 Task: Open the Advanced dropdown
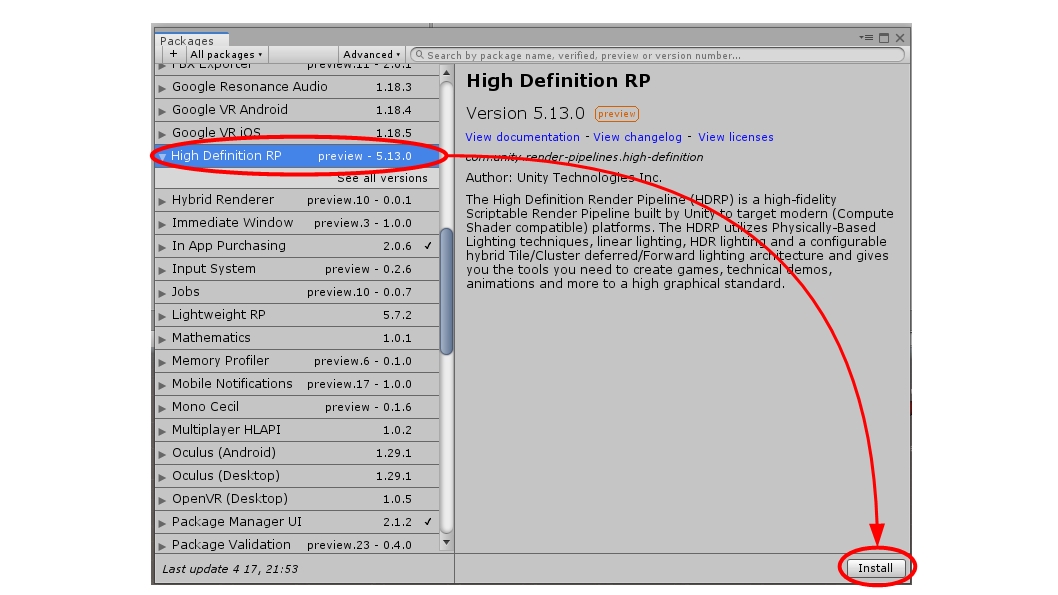pyautogui.click(x=371, y=54)
